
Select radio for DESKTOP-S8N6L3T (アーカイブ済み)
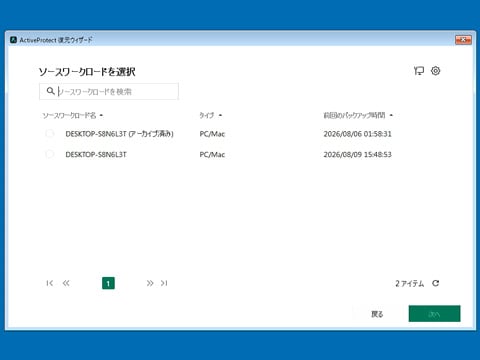click(x=50, y=133)
